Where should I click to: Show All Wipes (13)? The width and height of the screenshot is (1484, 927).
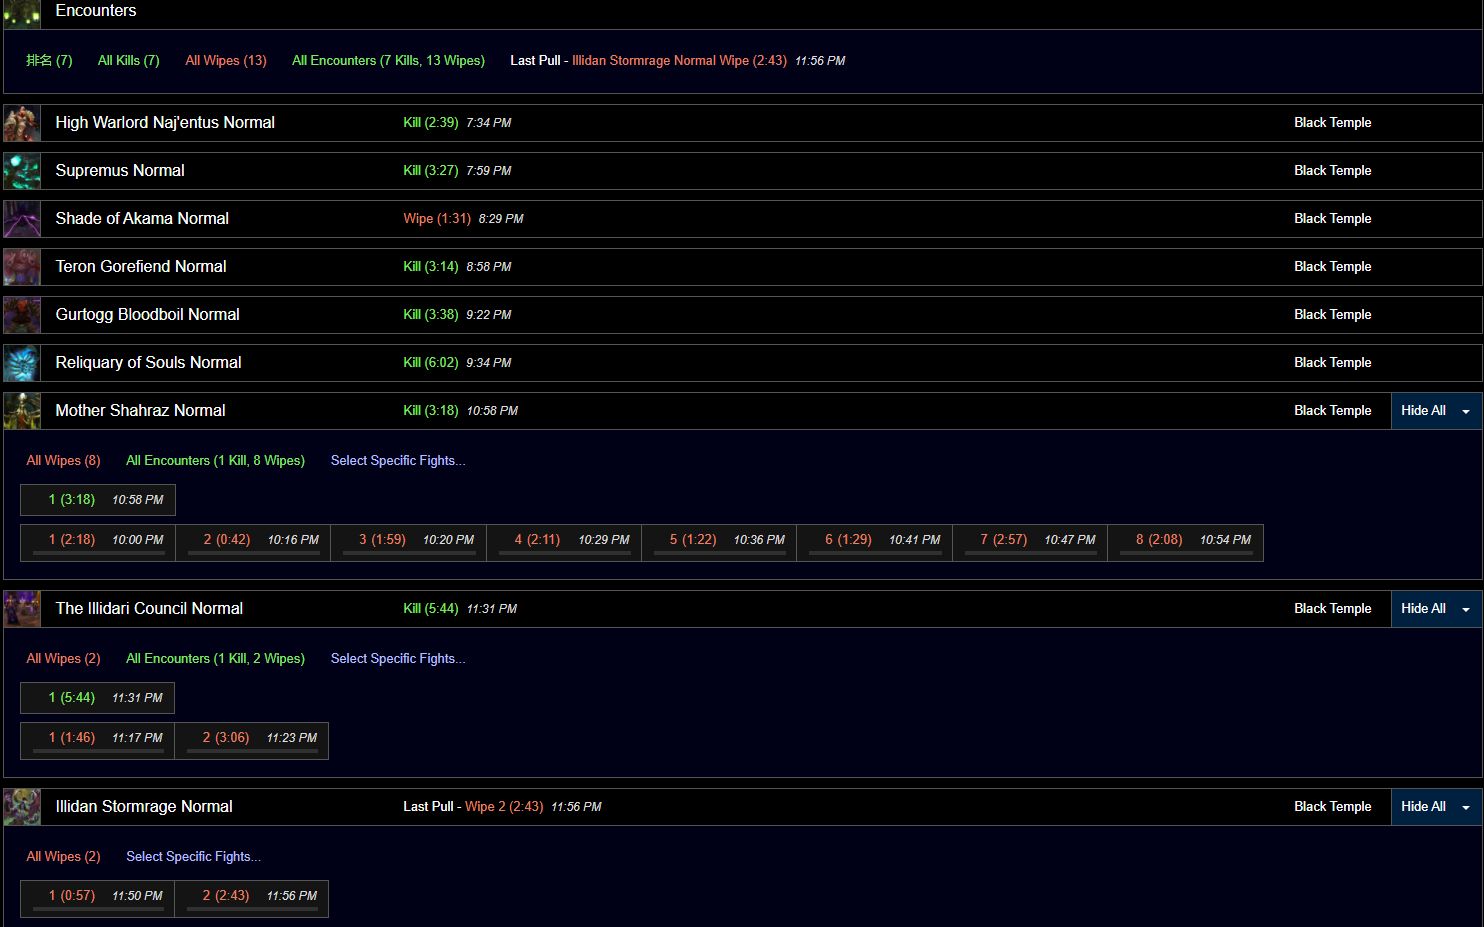[226, 60]
